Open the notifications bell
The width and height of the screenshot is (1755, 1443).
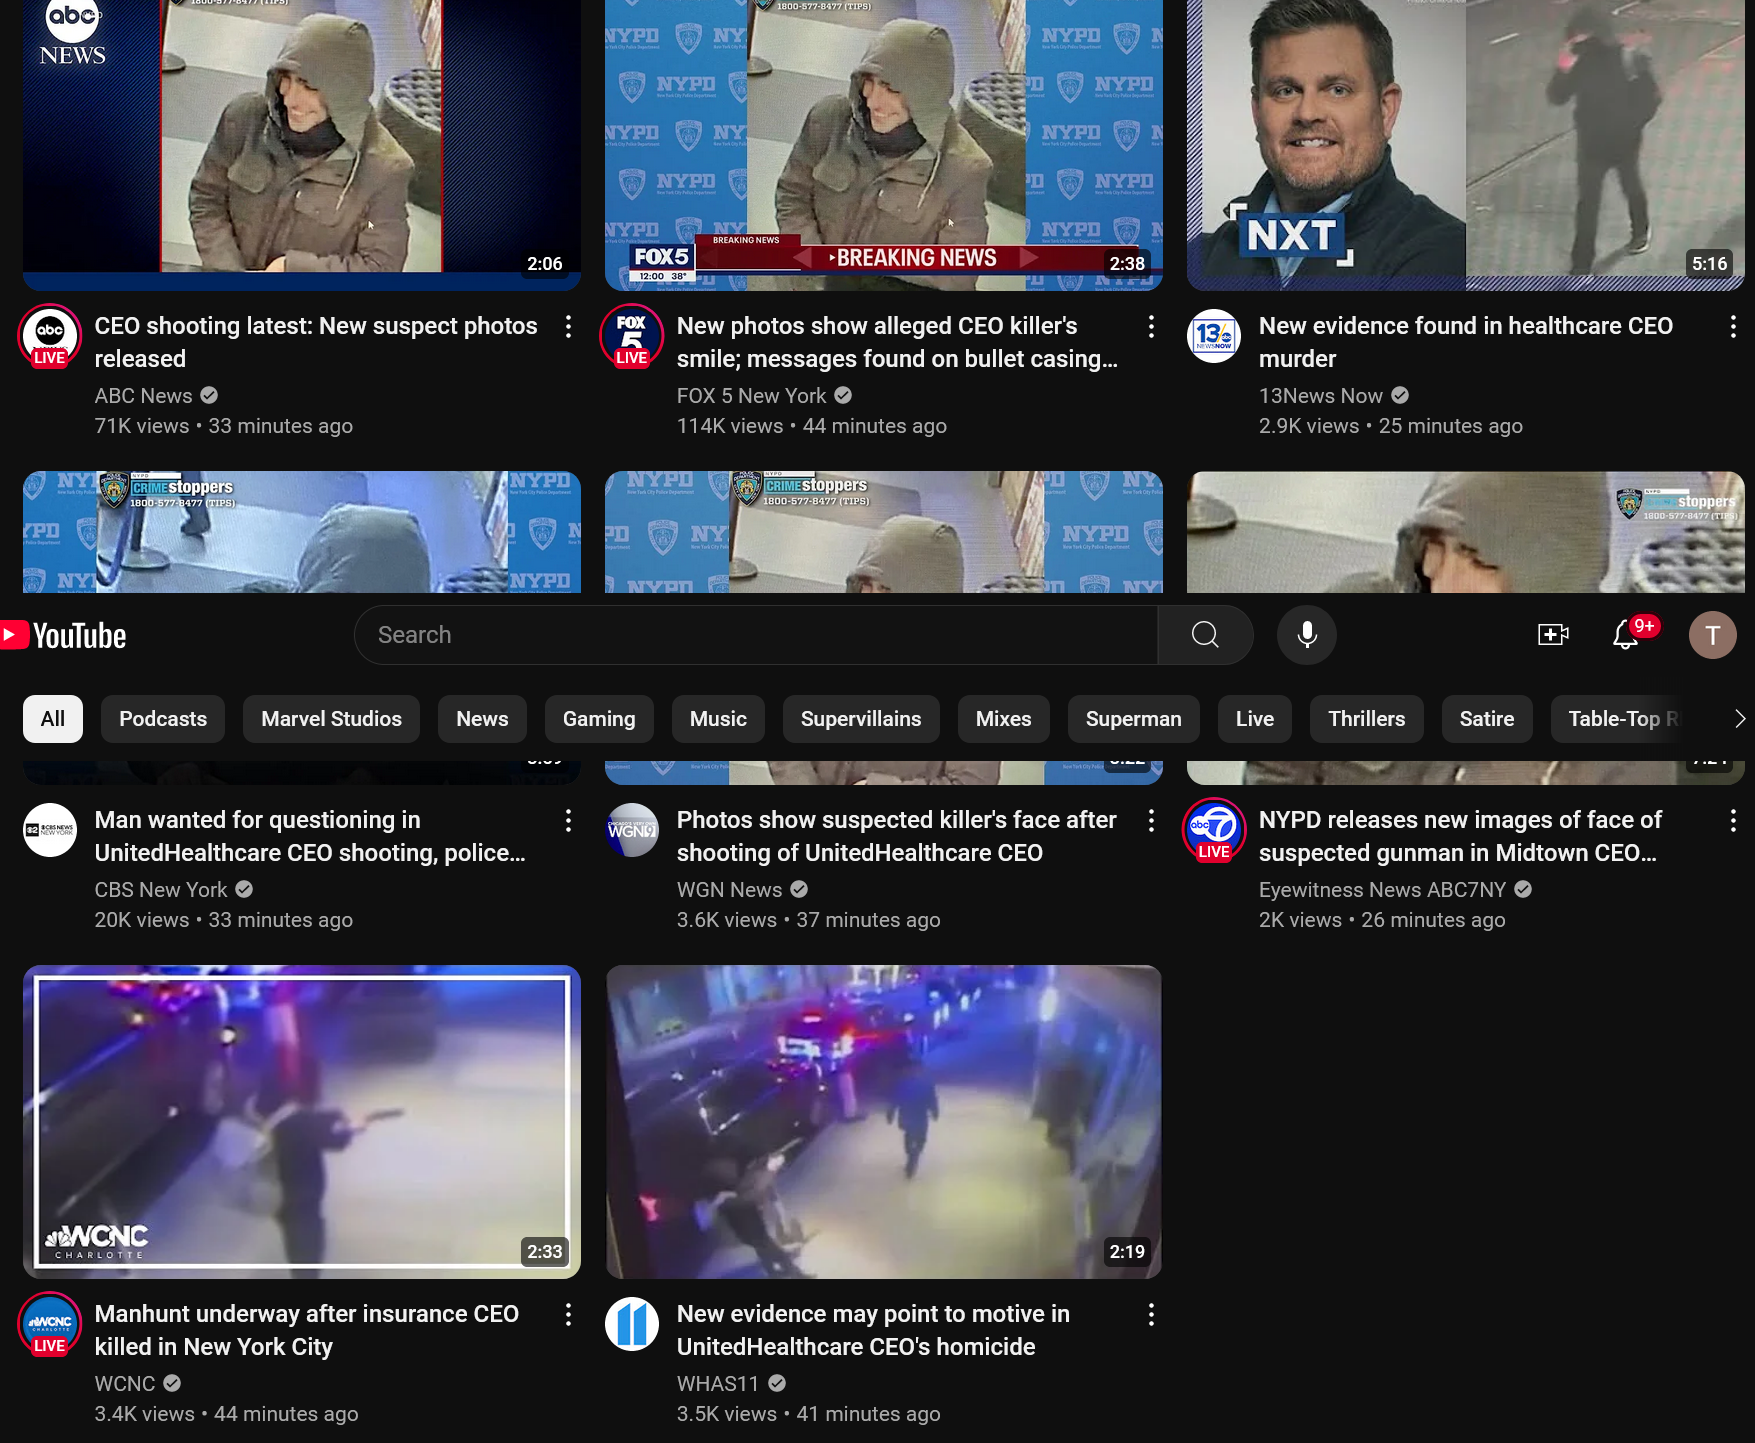tap(1626, 635)
